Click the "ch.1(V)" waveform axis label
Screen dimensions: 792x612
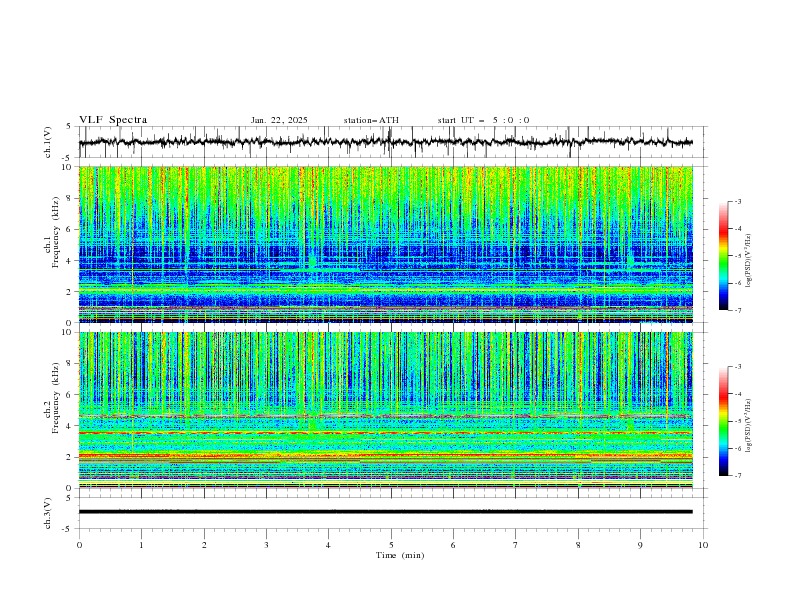click(x=48, y=142)
